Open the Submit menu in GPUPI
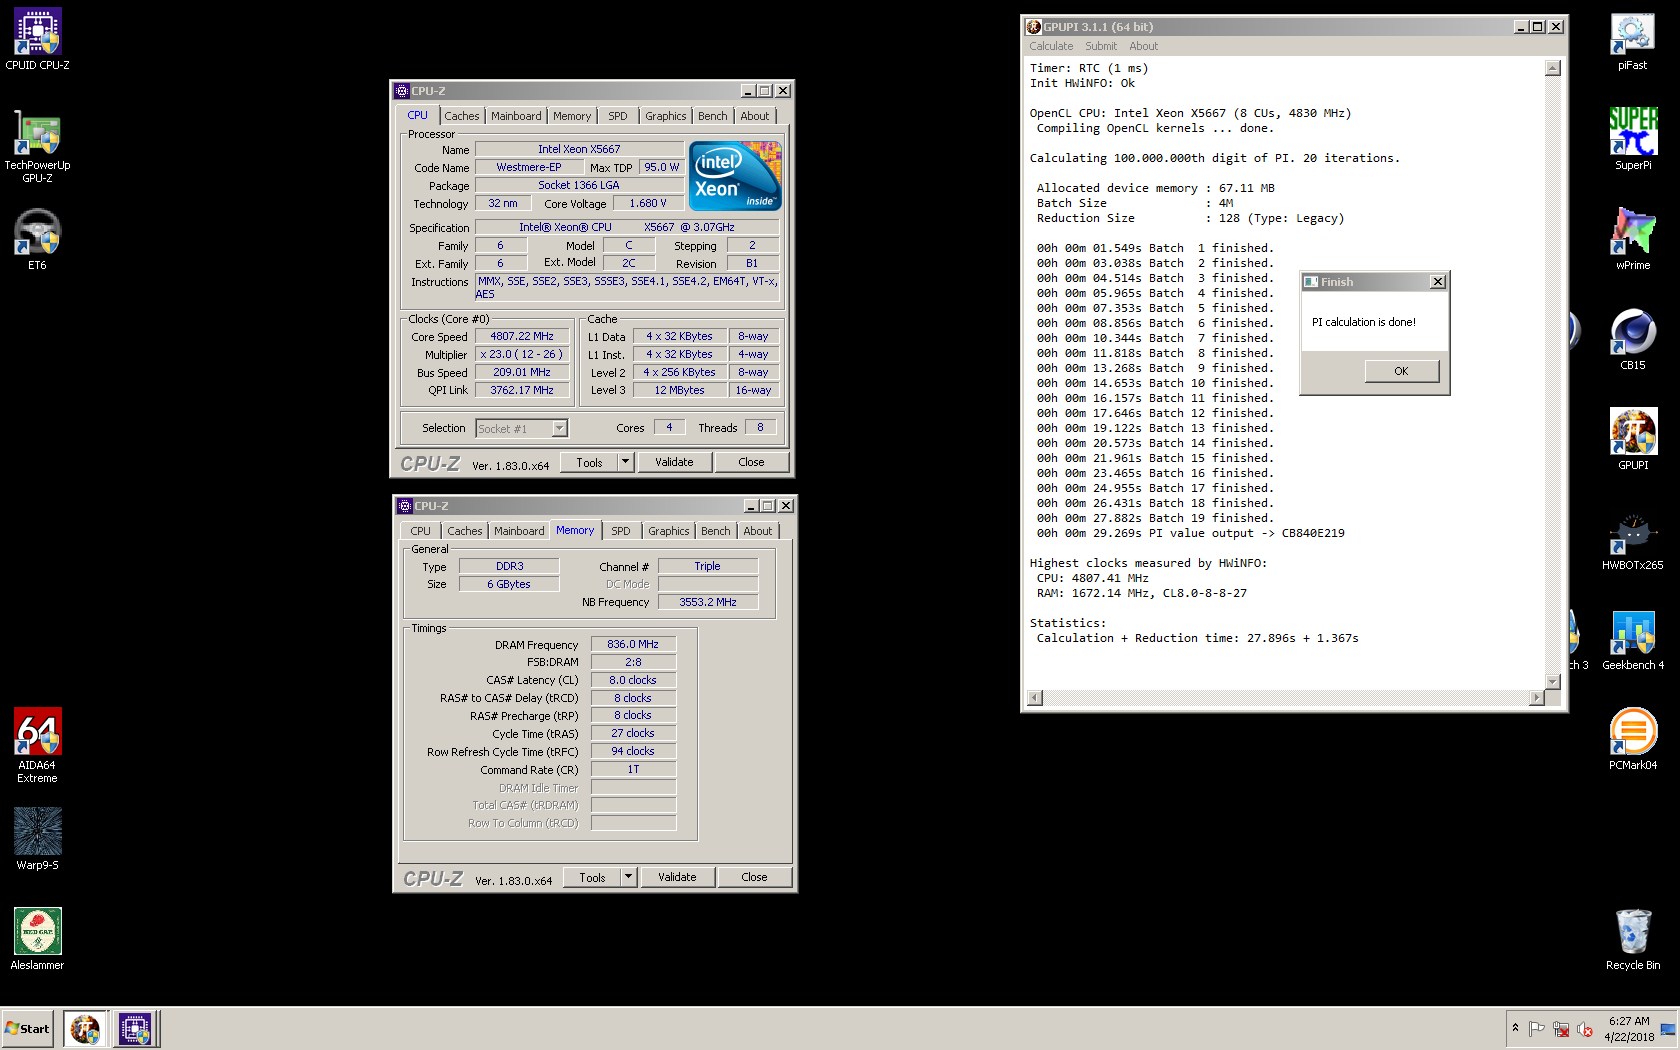Screen dimensions: 1680x1050 pyautogui.click(x=1101, y=46)
